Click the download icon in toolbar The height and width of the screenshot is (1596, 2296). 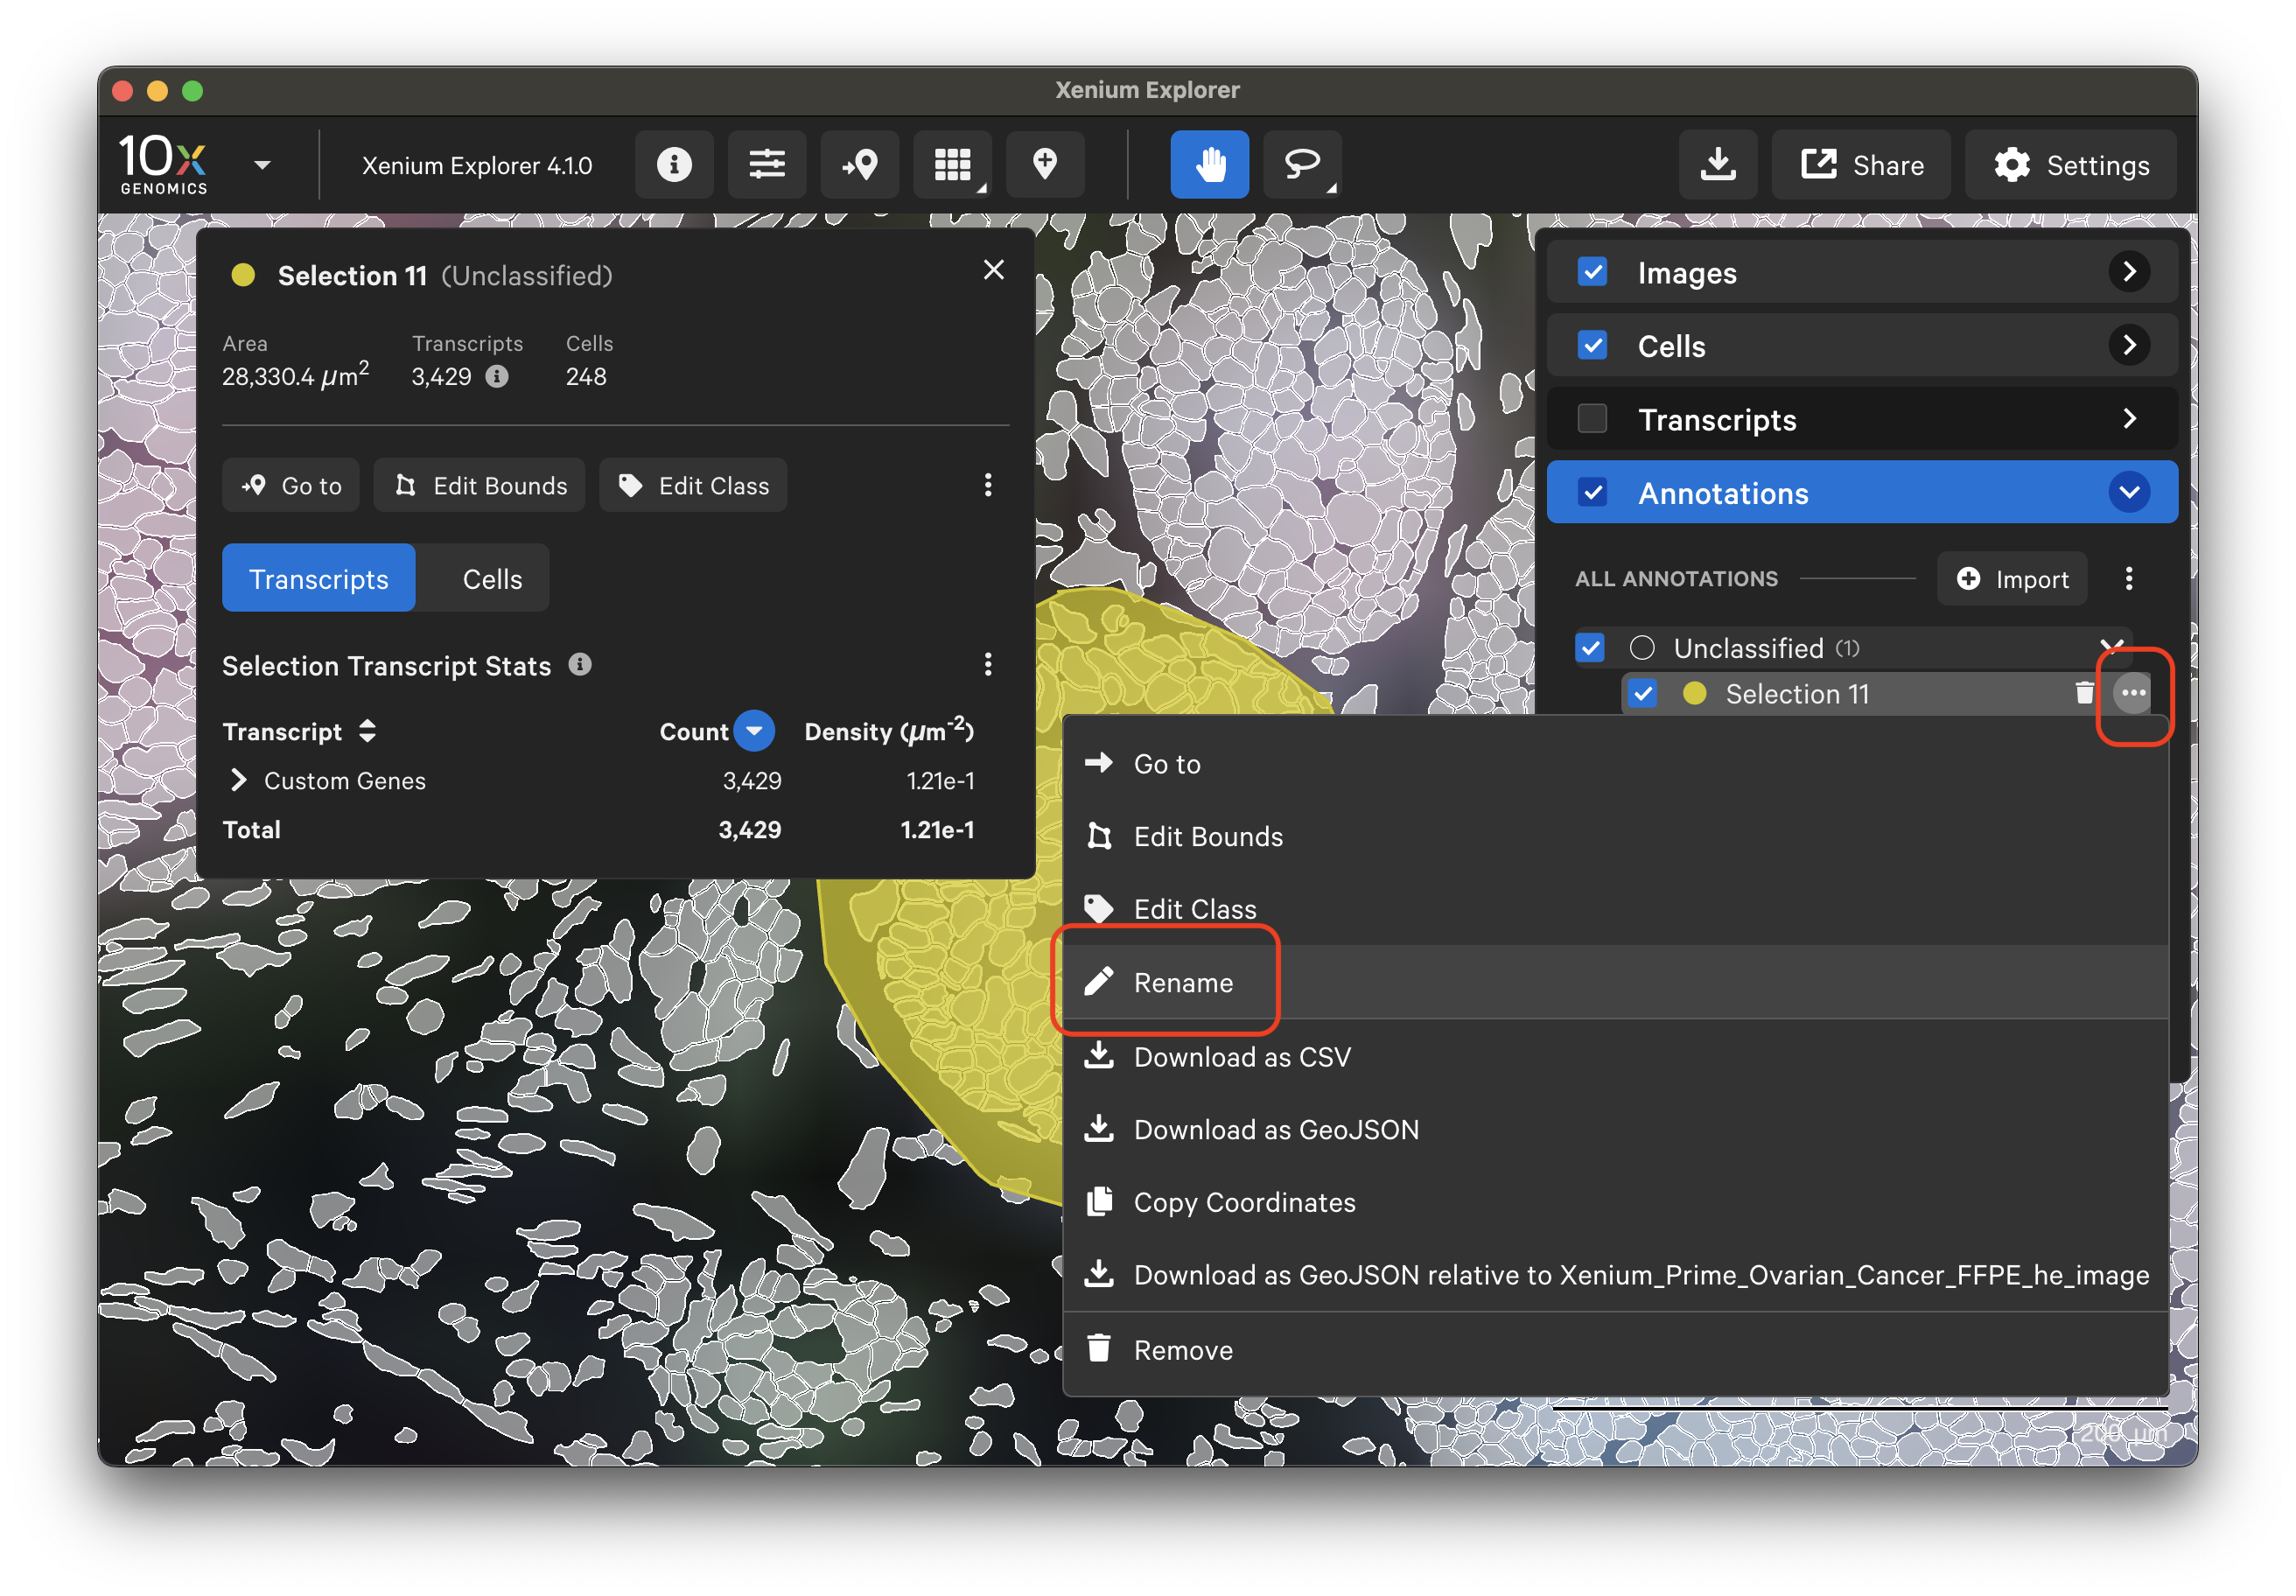[1717, 164]
